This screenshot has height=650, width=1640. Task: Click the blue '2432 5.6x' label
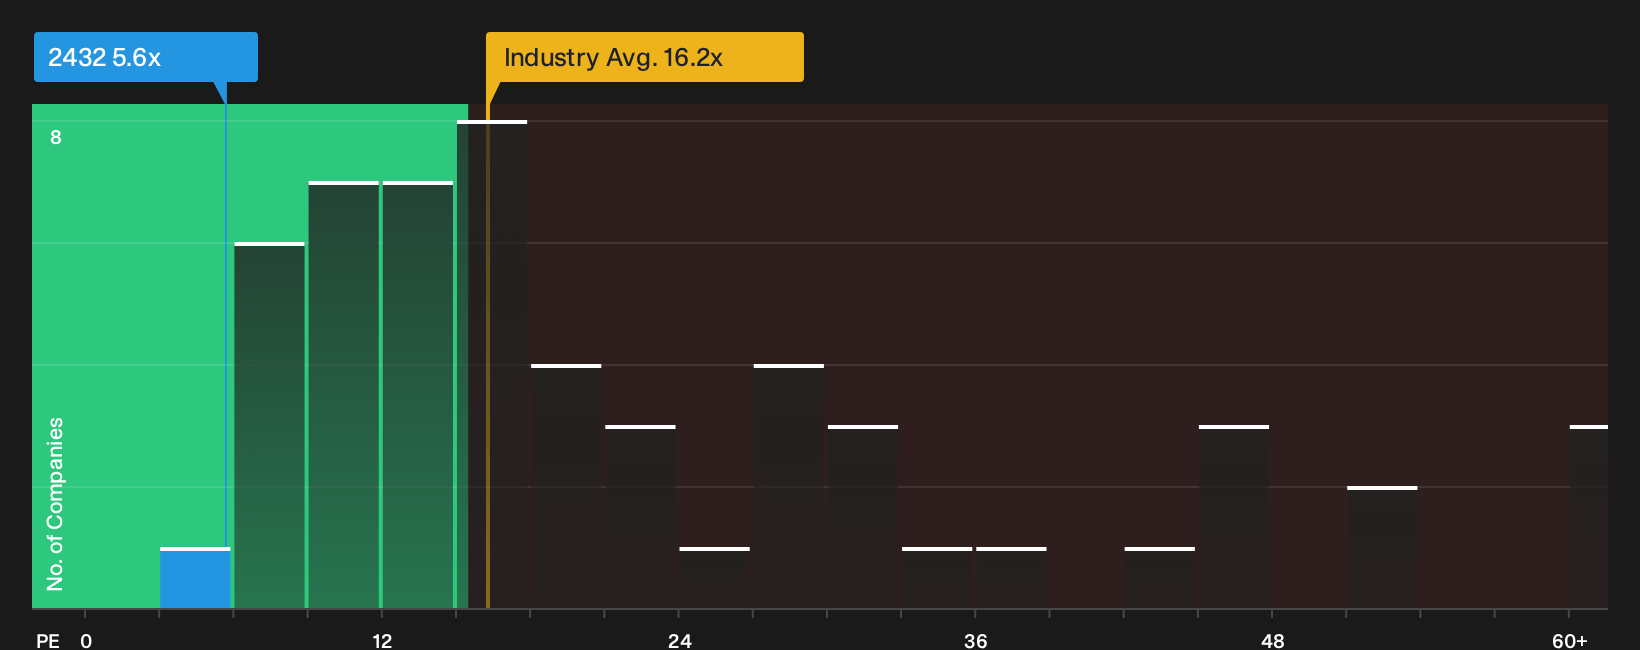146,57
